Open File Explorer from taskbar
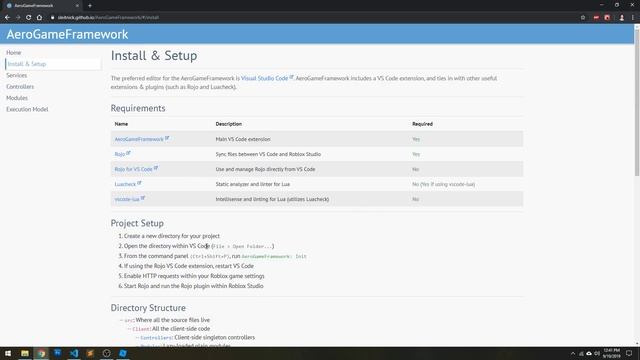The height and width of the screenshot is (360, 640). 25,353
